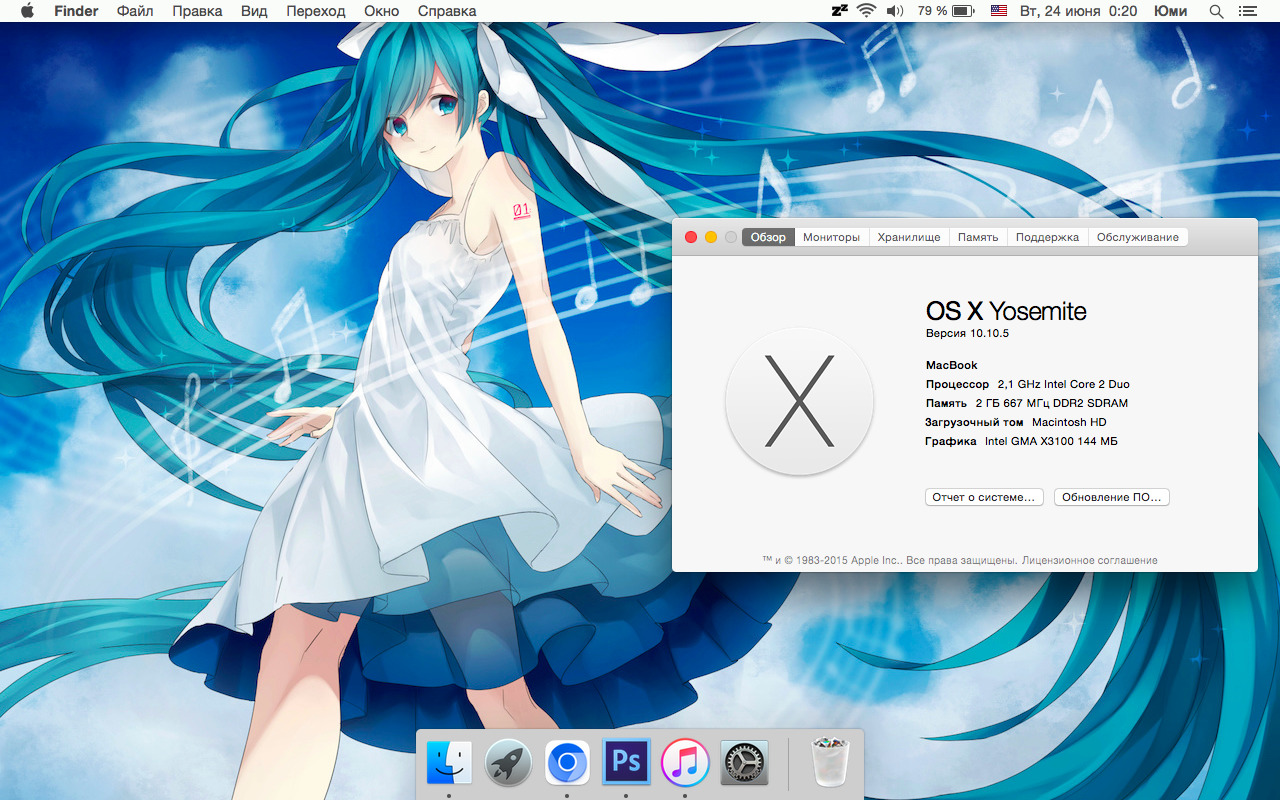The width and height of the screenshot is (1280, 800).
Task: Click the OS X Yosemite title
Action: tap(1006, 311)
